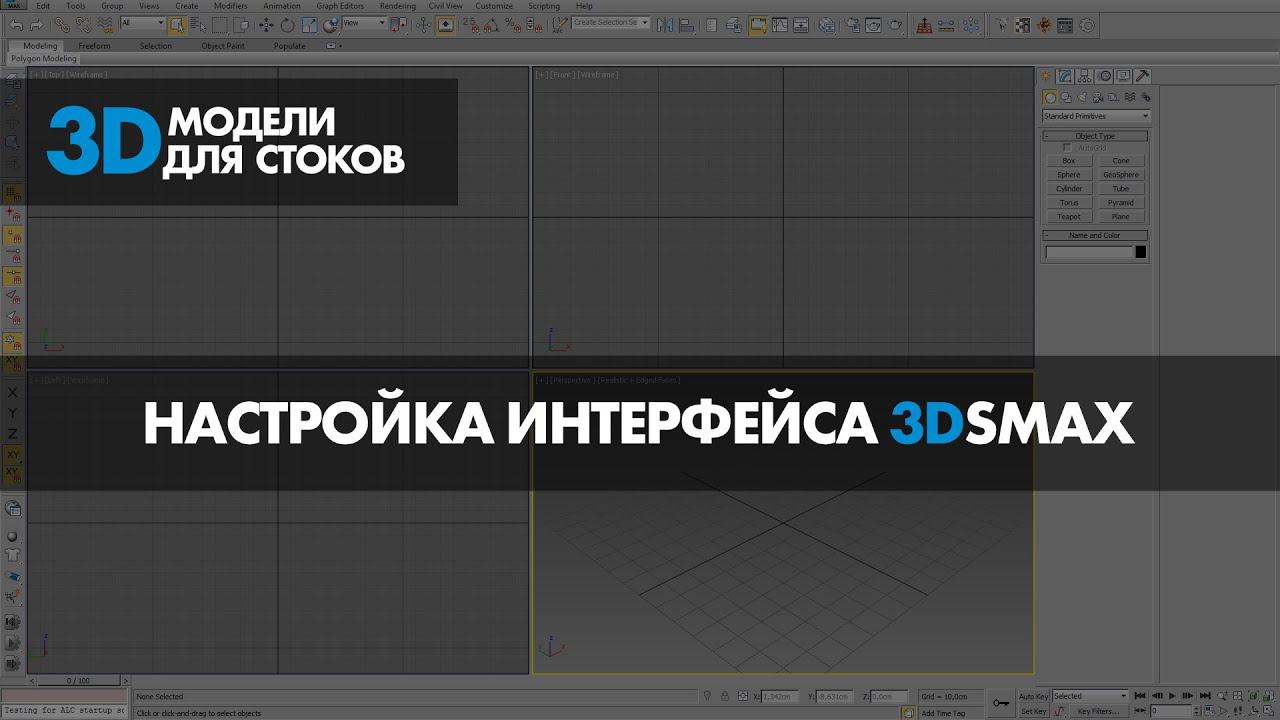Collapse the Name and Color rollout
Screen dimensions: 1280x720
pyautogui.click(x=1095, y=235)
